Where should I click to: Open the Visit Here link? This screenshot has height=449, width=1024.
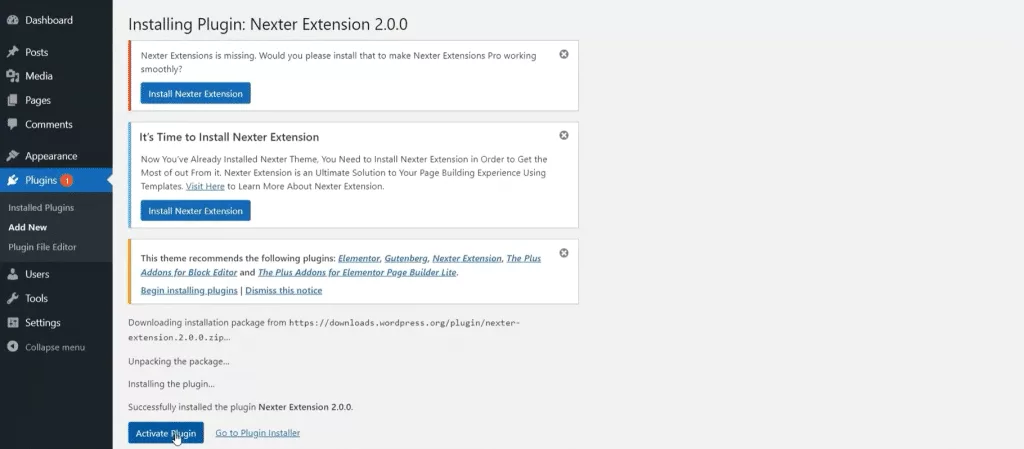click(x=205, y=186)
